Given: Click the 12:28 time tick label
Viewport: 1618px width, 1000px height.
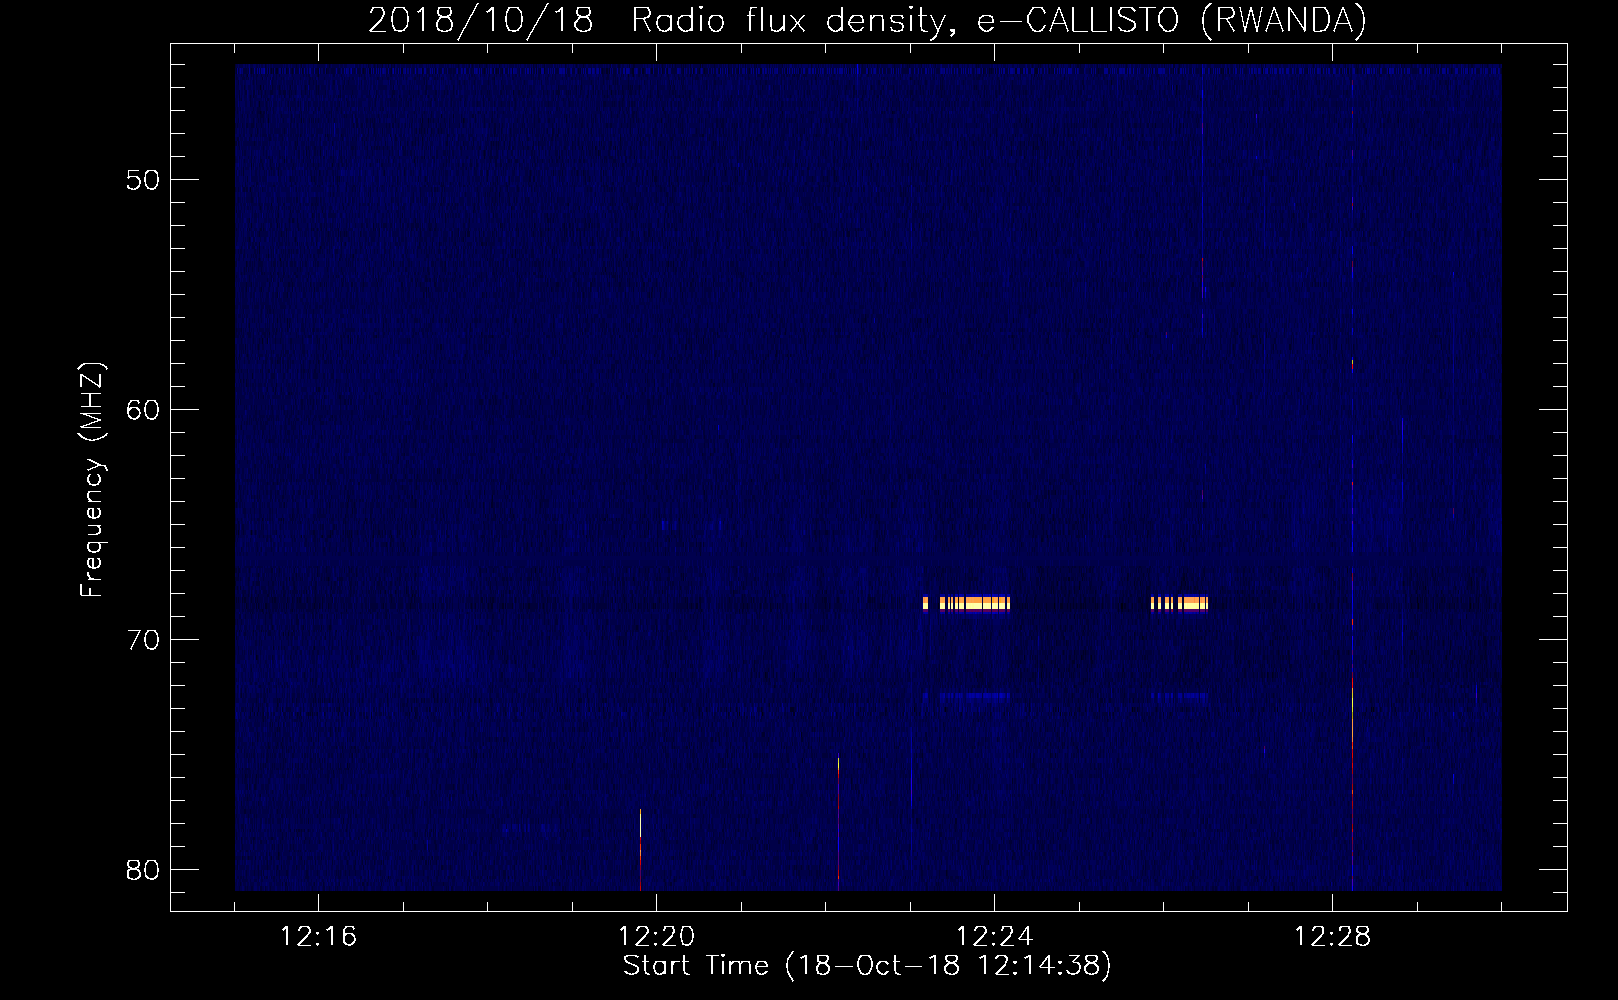Looking at the screenshot, I should tap(1332, 937).
